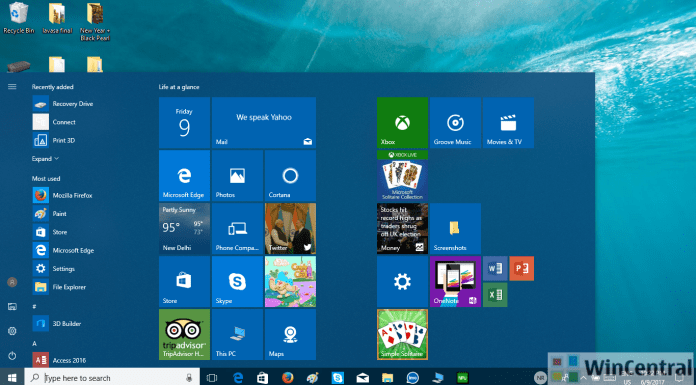Open the Money news tile
This screenshot has height=385, width=696.
click(403, 229)
